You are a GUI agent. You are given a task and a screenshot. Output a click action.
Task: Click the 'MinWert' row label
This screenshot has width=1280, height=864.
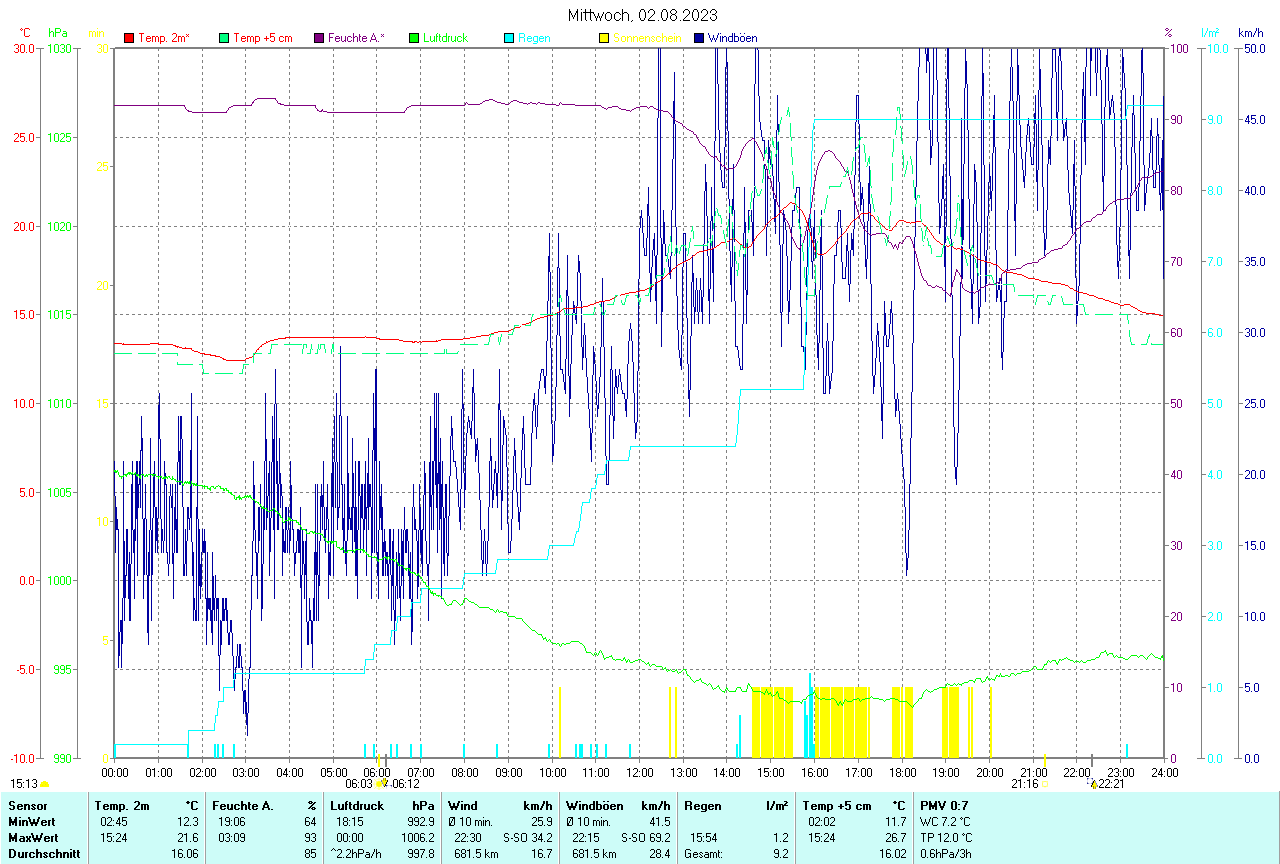[x=30, y=821]
